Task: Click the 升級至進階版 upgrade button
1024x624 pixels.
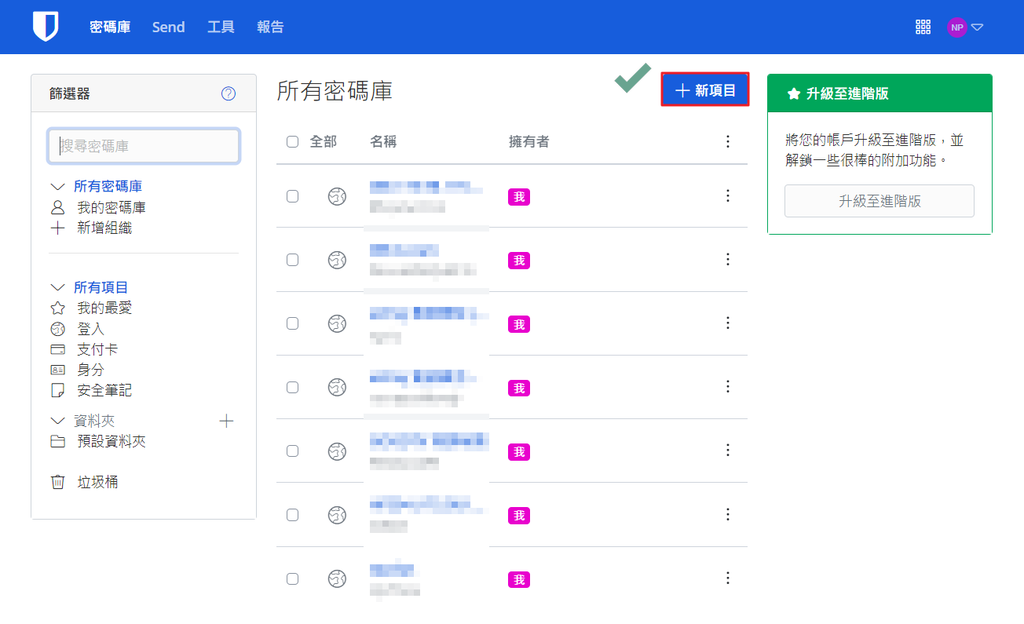Action: (879, 201)
